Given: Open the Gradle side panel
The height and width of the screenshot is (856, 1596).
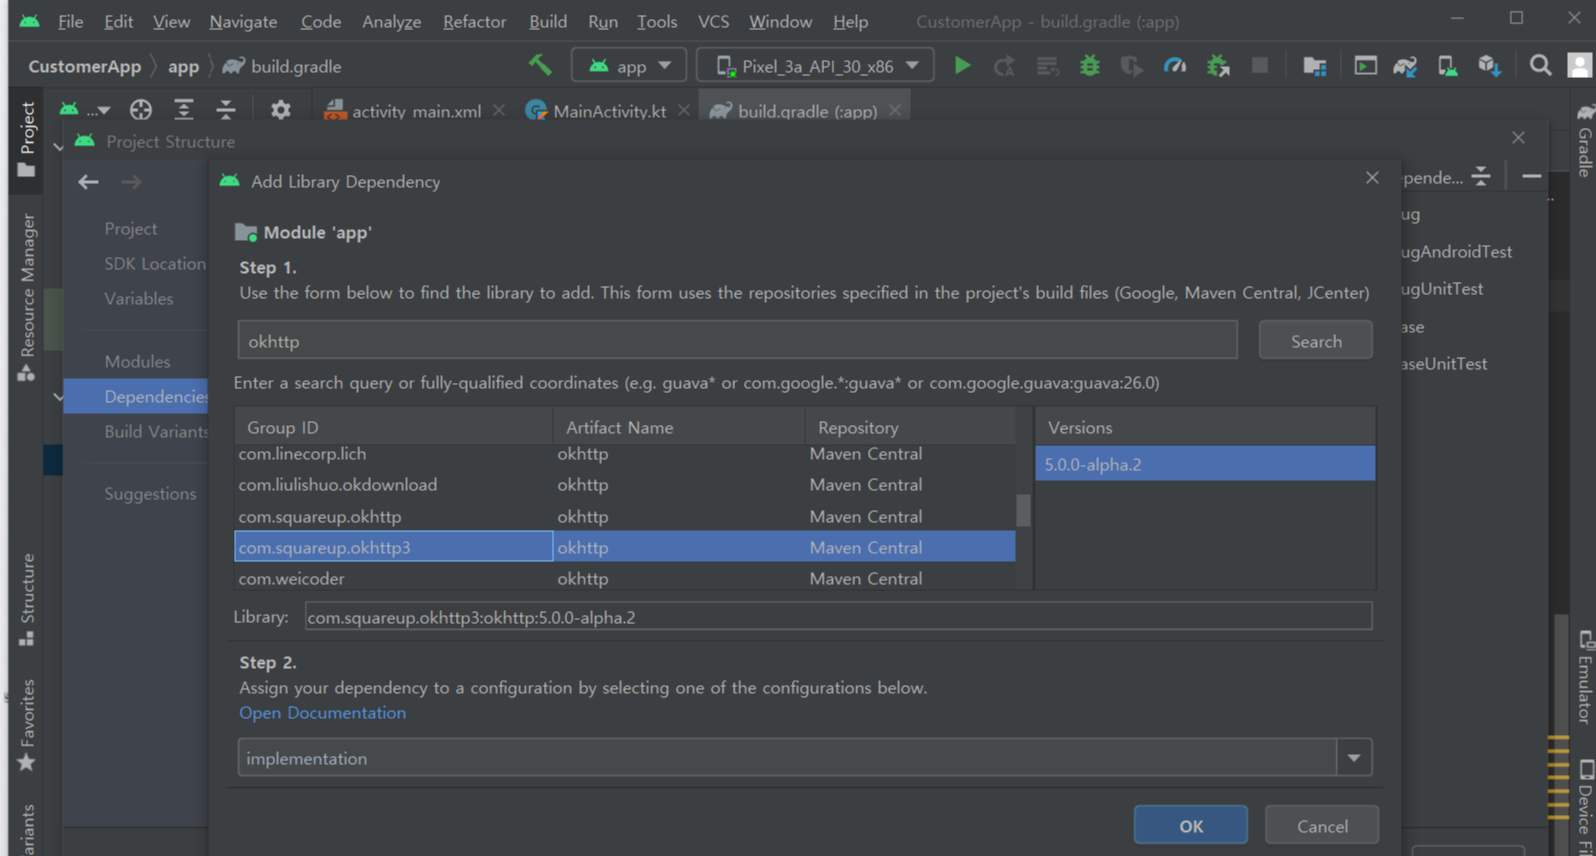Looking at the screenshot, I should tap(1584, 140).
